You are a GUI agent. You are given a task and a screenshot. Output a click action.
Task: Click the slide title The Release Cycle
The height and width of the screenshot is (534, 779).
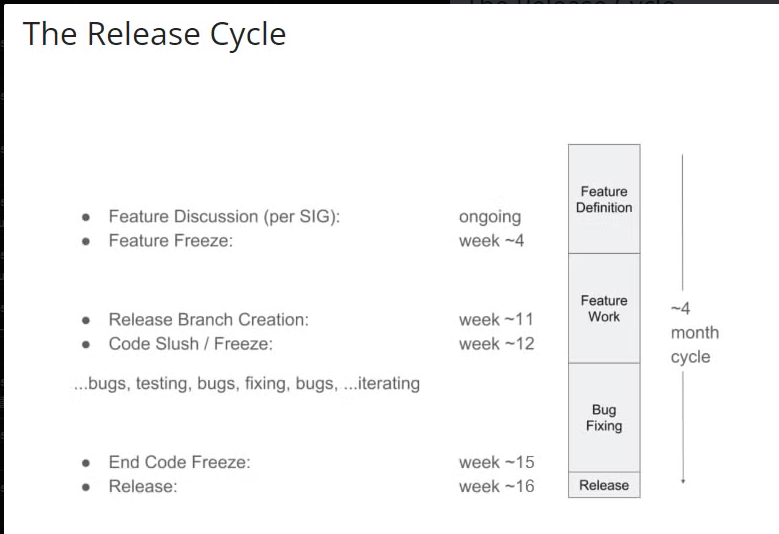tap(154, 35)
